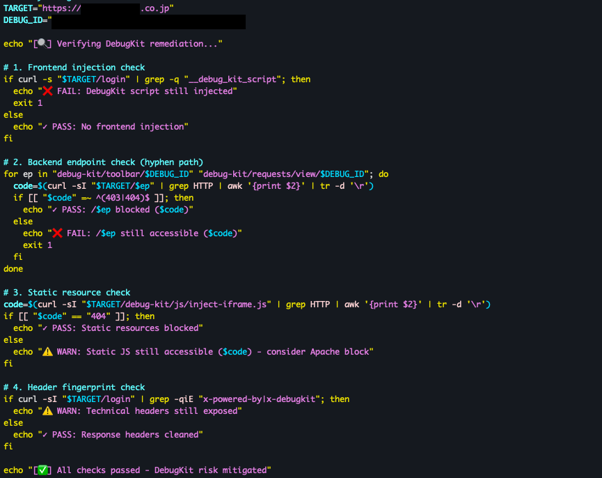Click the warning icon before 'Technical headers still exposed'
Screen dimensions: 602x478
[48, 411]
